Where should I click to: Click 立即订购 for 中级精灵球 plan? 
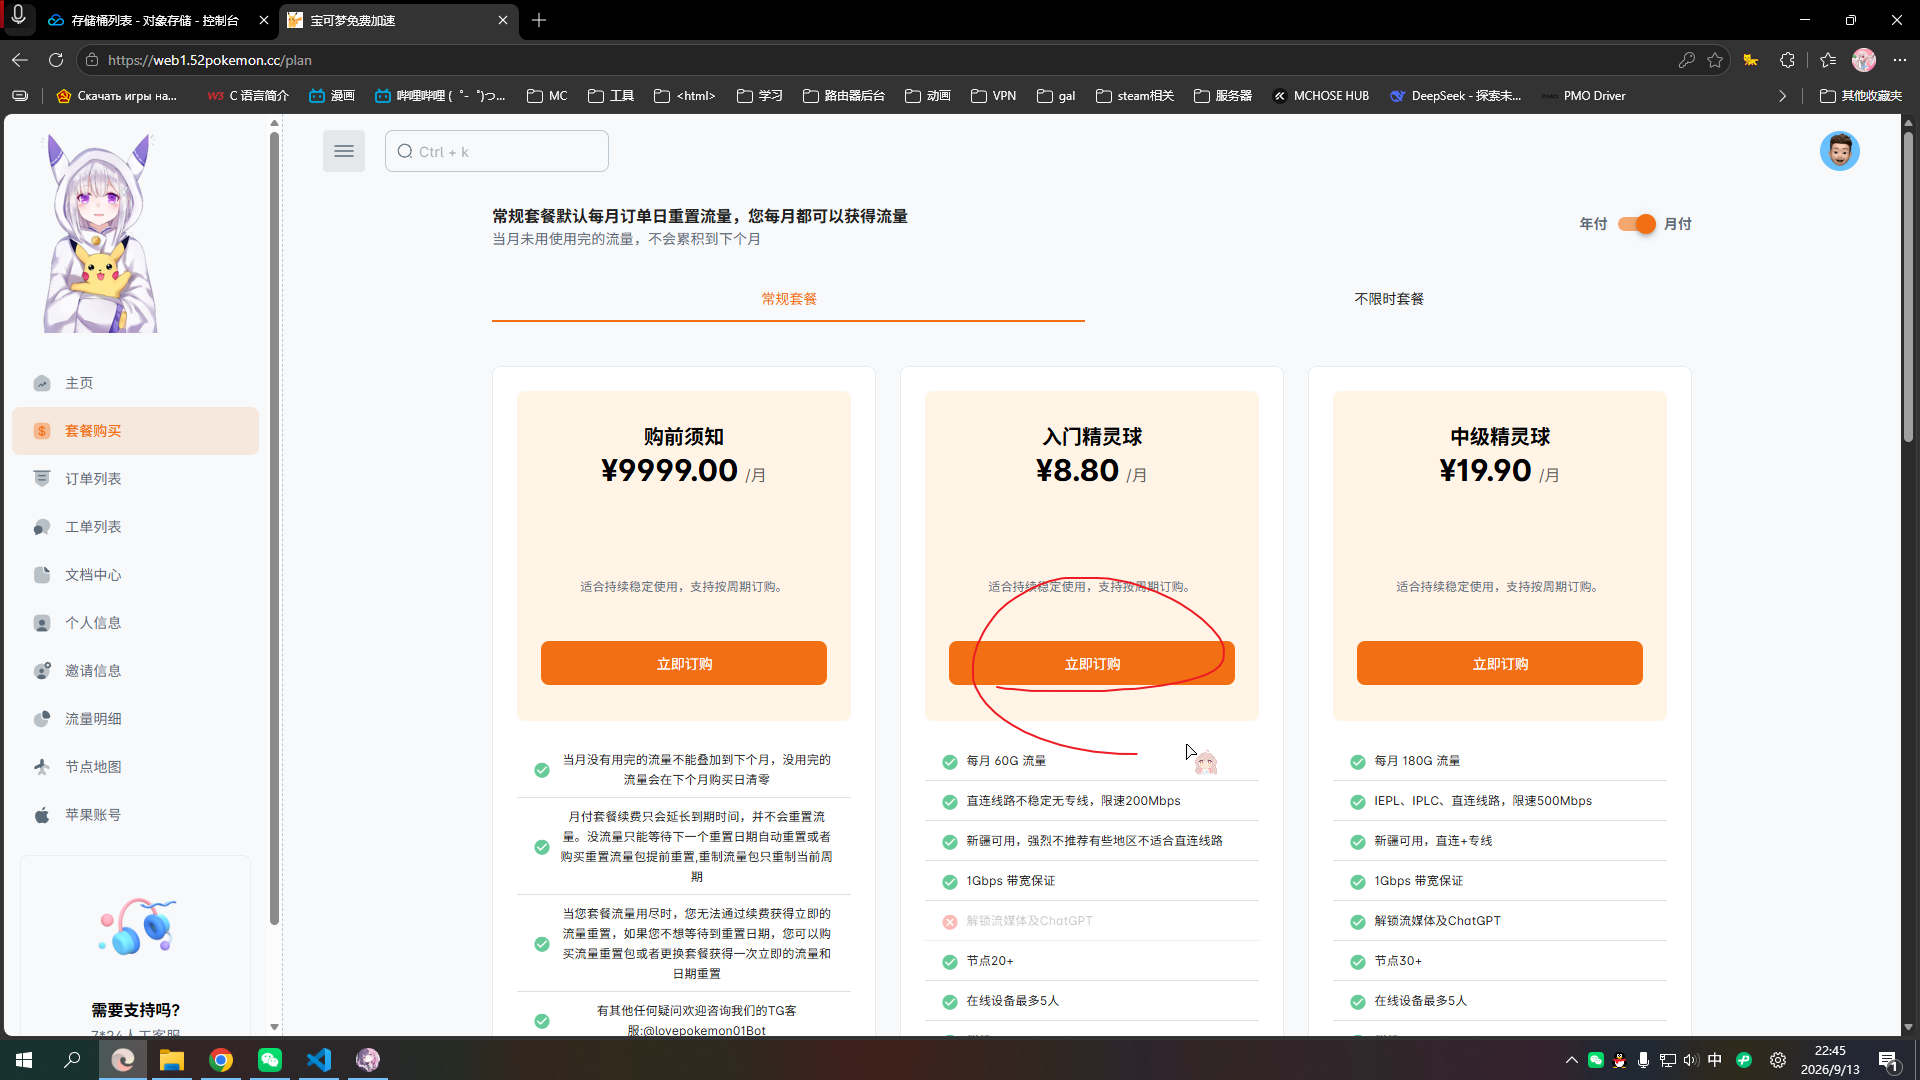click(1500, 663)
